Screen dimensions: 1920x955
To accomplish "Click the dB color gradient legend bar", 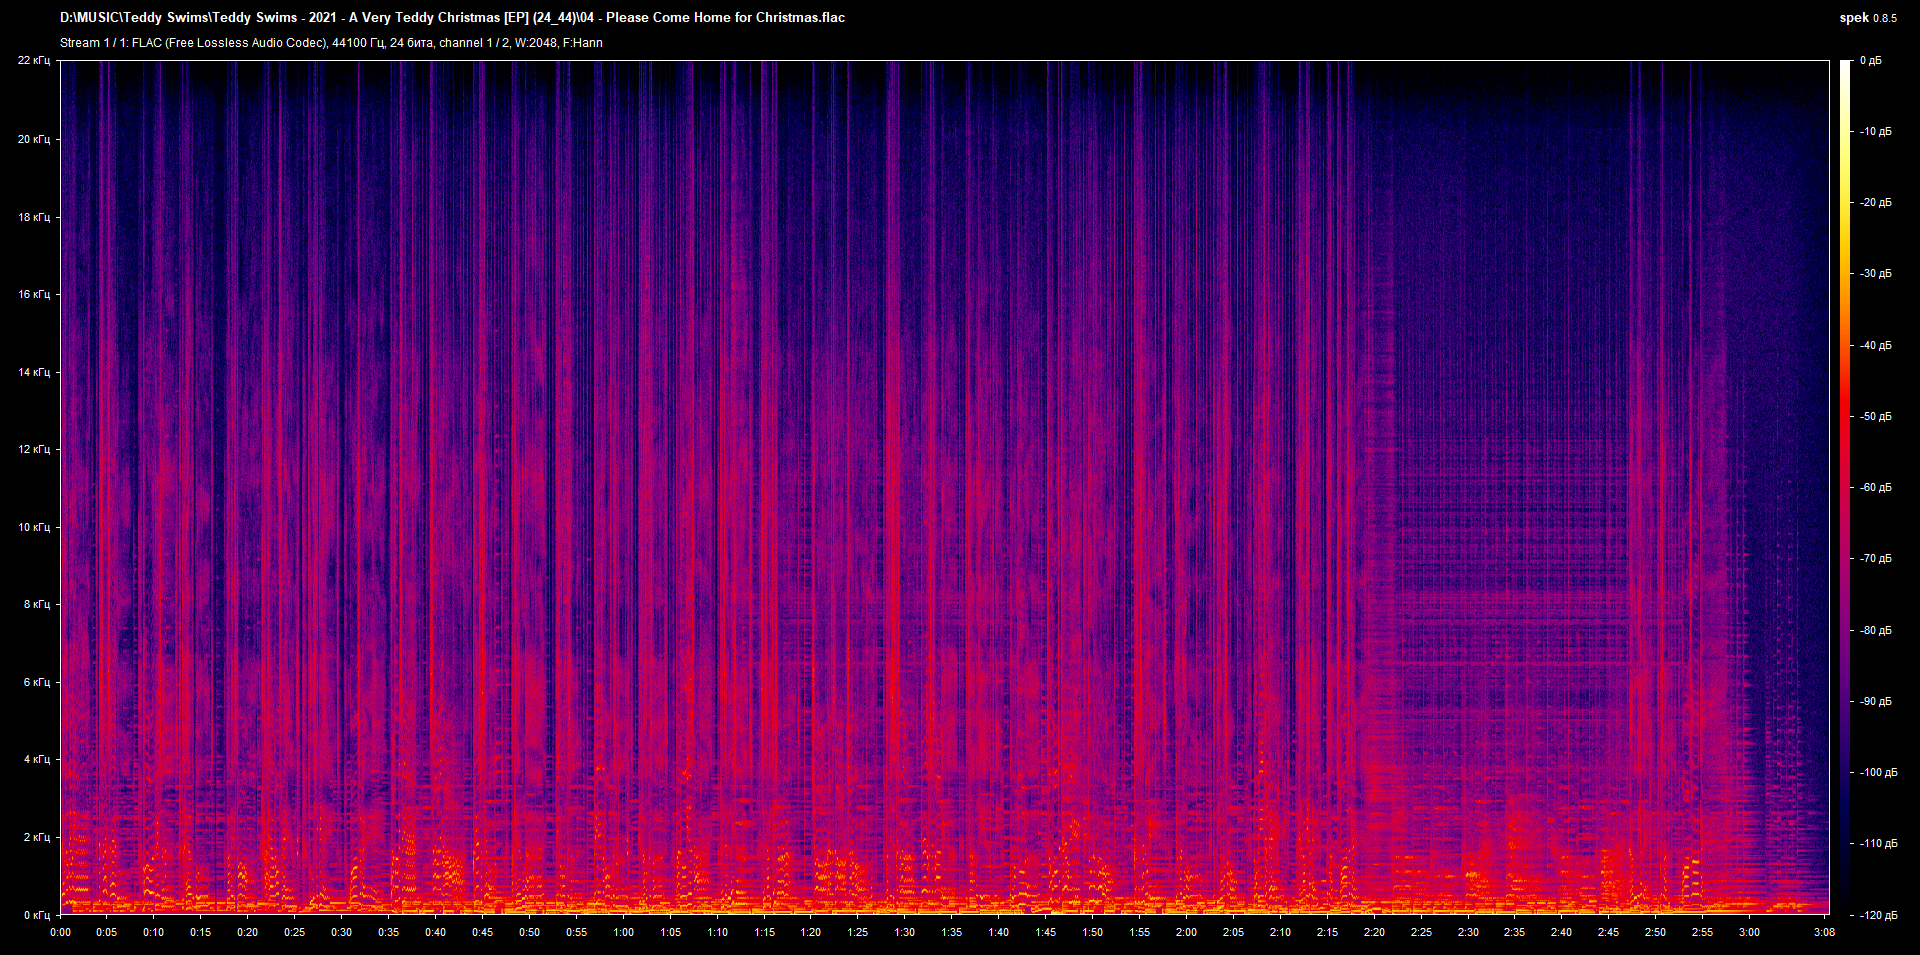I will tap(1846, 488).
